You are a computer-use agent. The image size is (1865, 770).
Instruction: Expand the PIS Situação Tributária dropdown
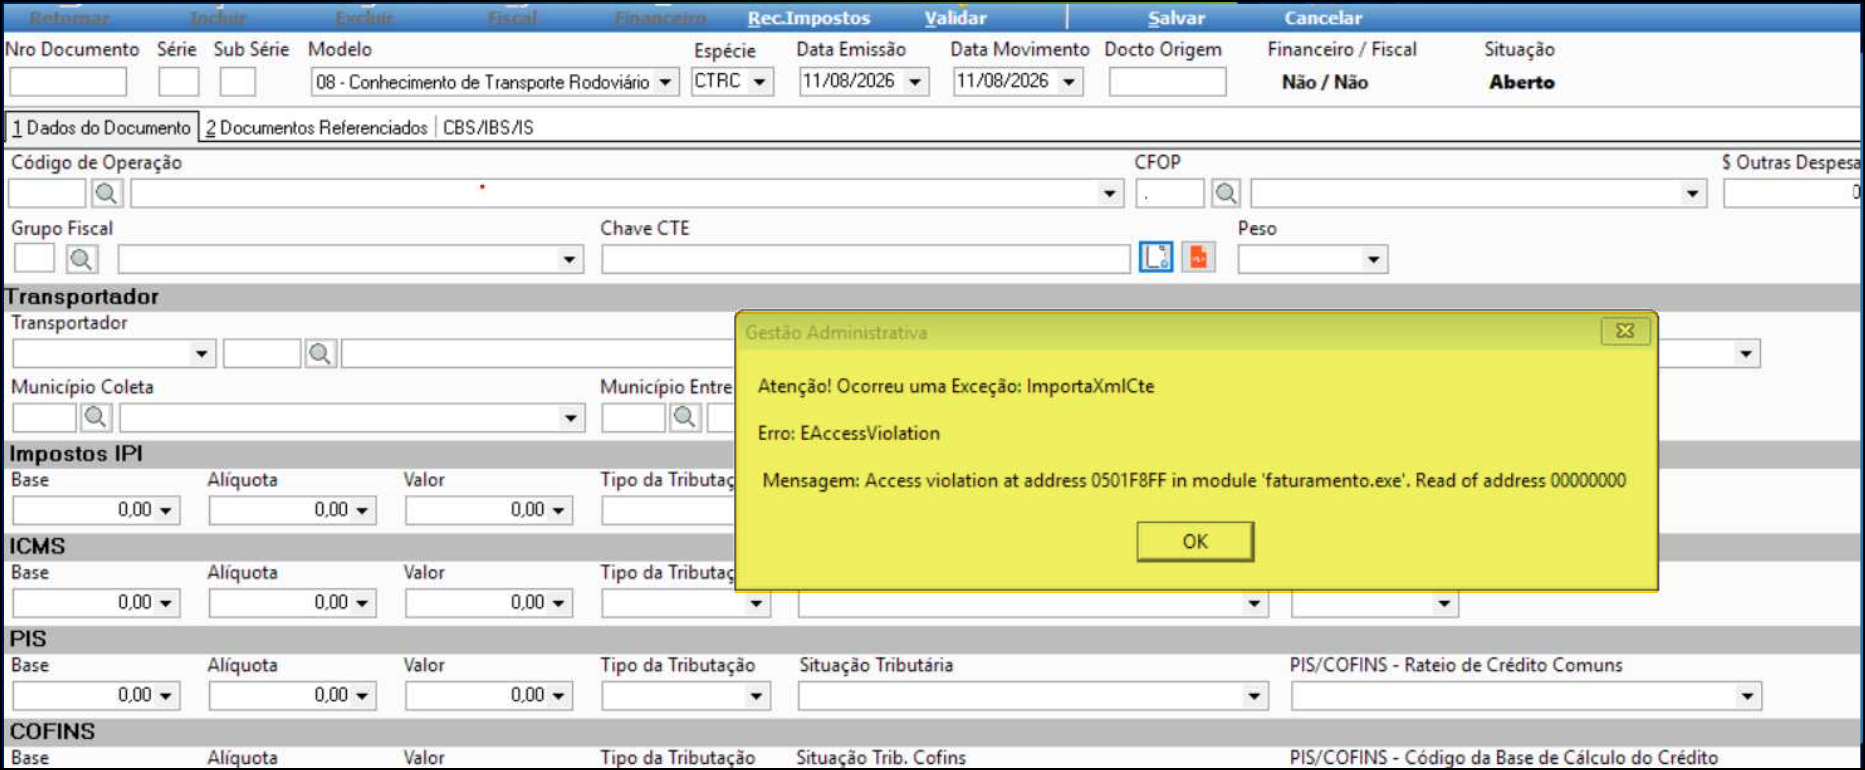(x=1254, y=696)
